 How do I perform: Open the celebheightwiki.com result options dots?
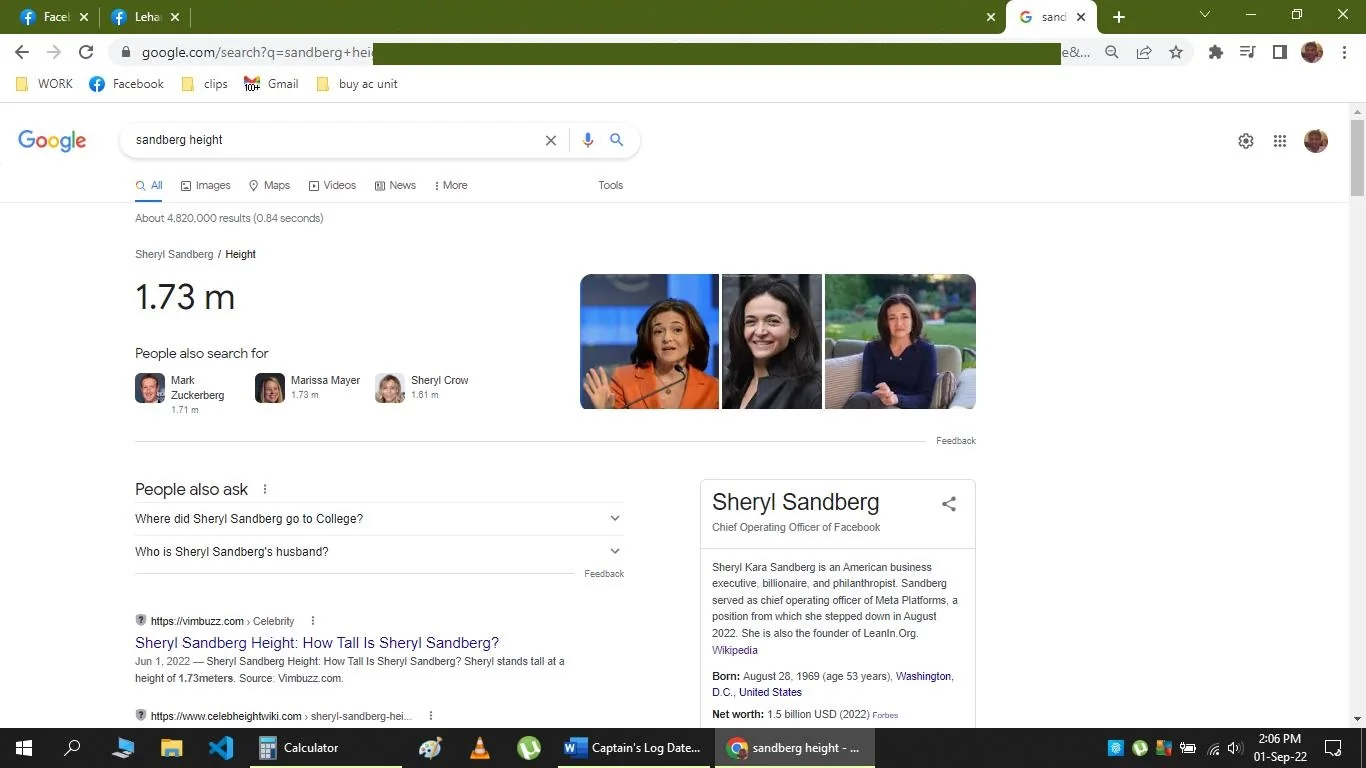click(431, 716)
